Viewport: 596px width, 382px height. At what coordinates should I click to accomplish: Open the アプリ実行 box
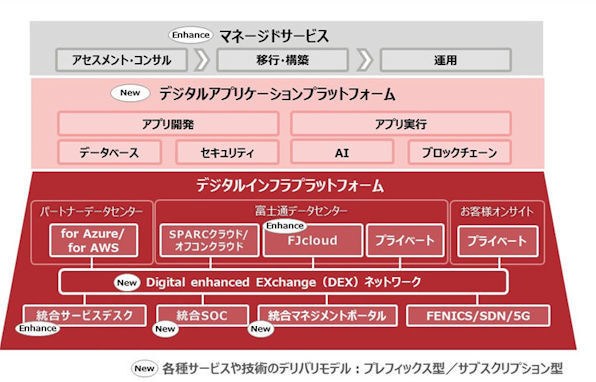(401, 124)
